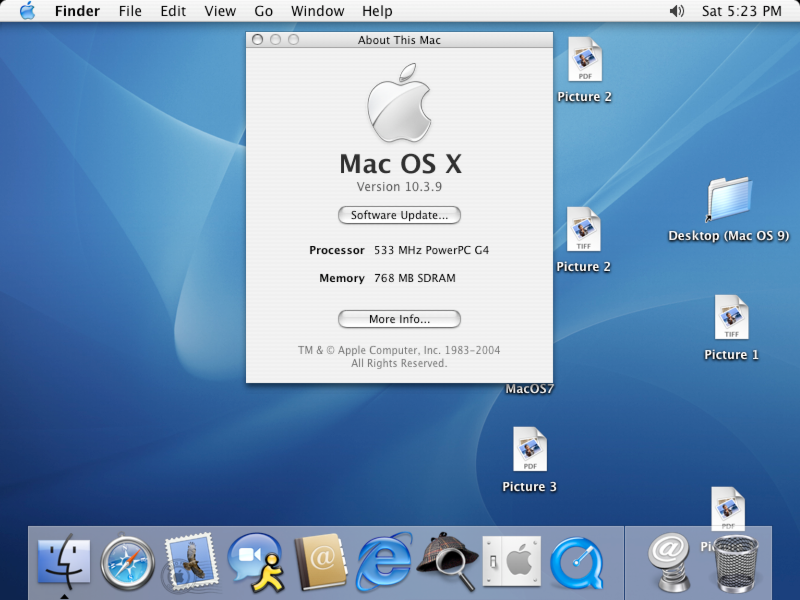Screen dimensions: 800x600
Task: Select the Desktop (Mac OS 9) folder icon
Action: click(729, 199)
